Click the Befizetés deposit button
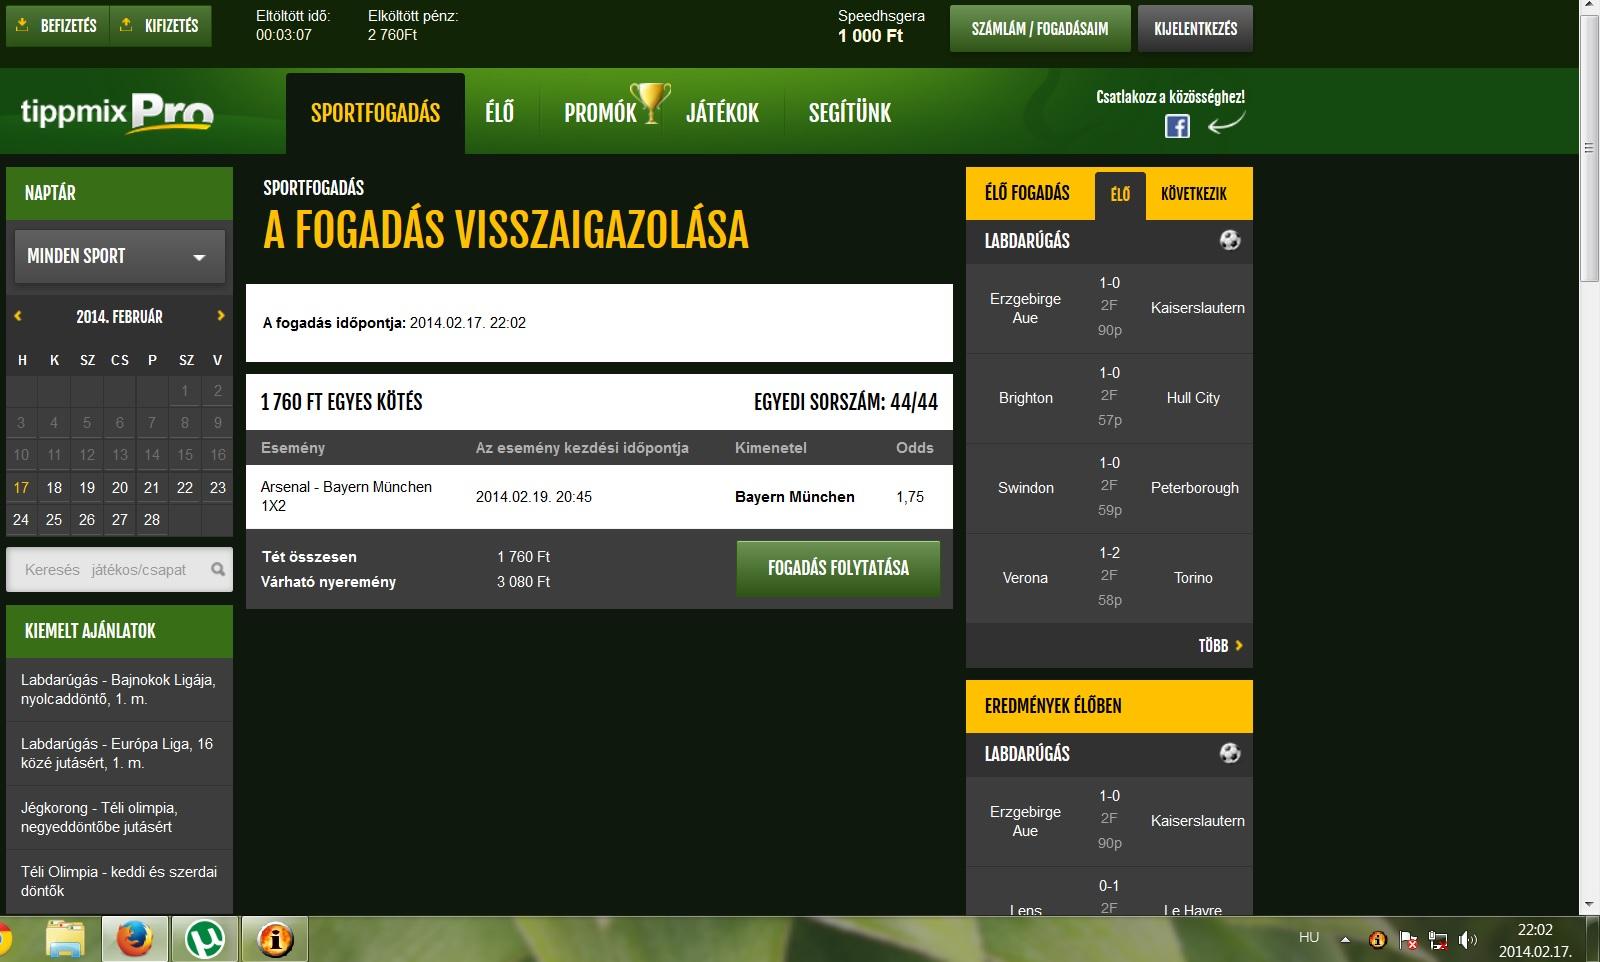1600x962 pixels. [x=57, y=26]
